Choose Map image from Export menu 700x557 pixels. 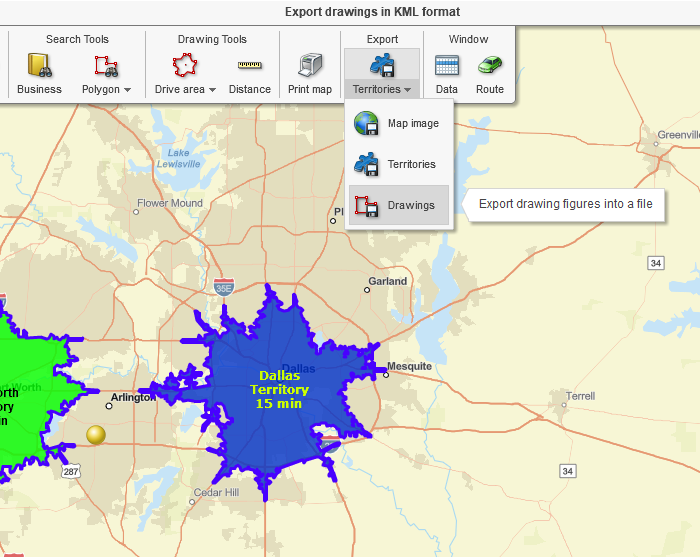pos(399,123)
